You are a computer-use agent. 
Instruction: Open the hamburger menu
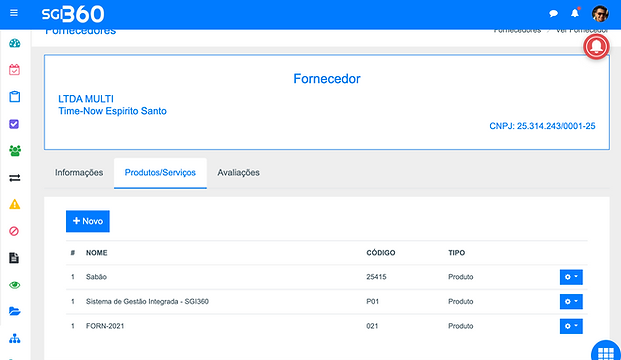(14, 13)
